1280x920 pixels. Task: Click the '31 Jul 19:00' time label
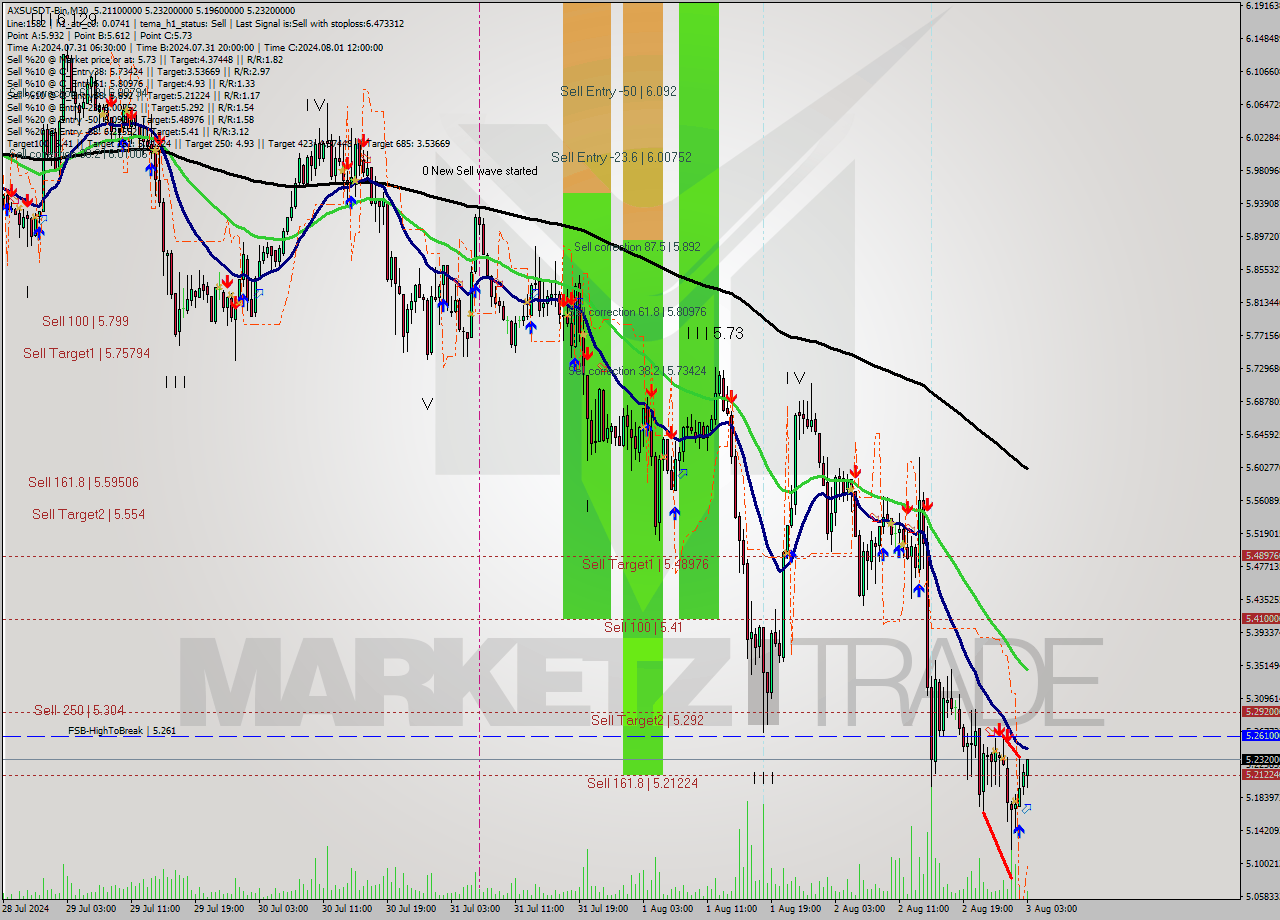(x=602, y=909)
